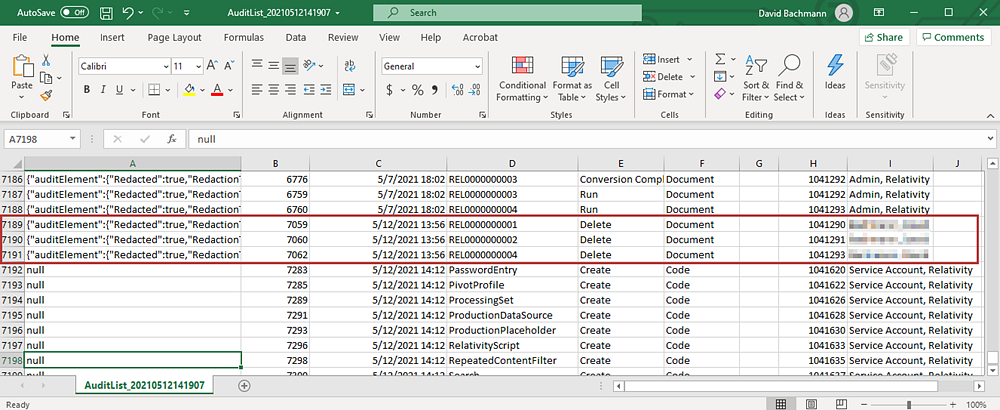1000x410 pixels.
Task: Expand the Format as Table menu
Action: pos(572,79)
